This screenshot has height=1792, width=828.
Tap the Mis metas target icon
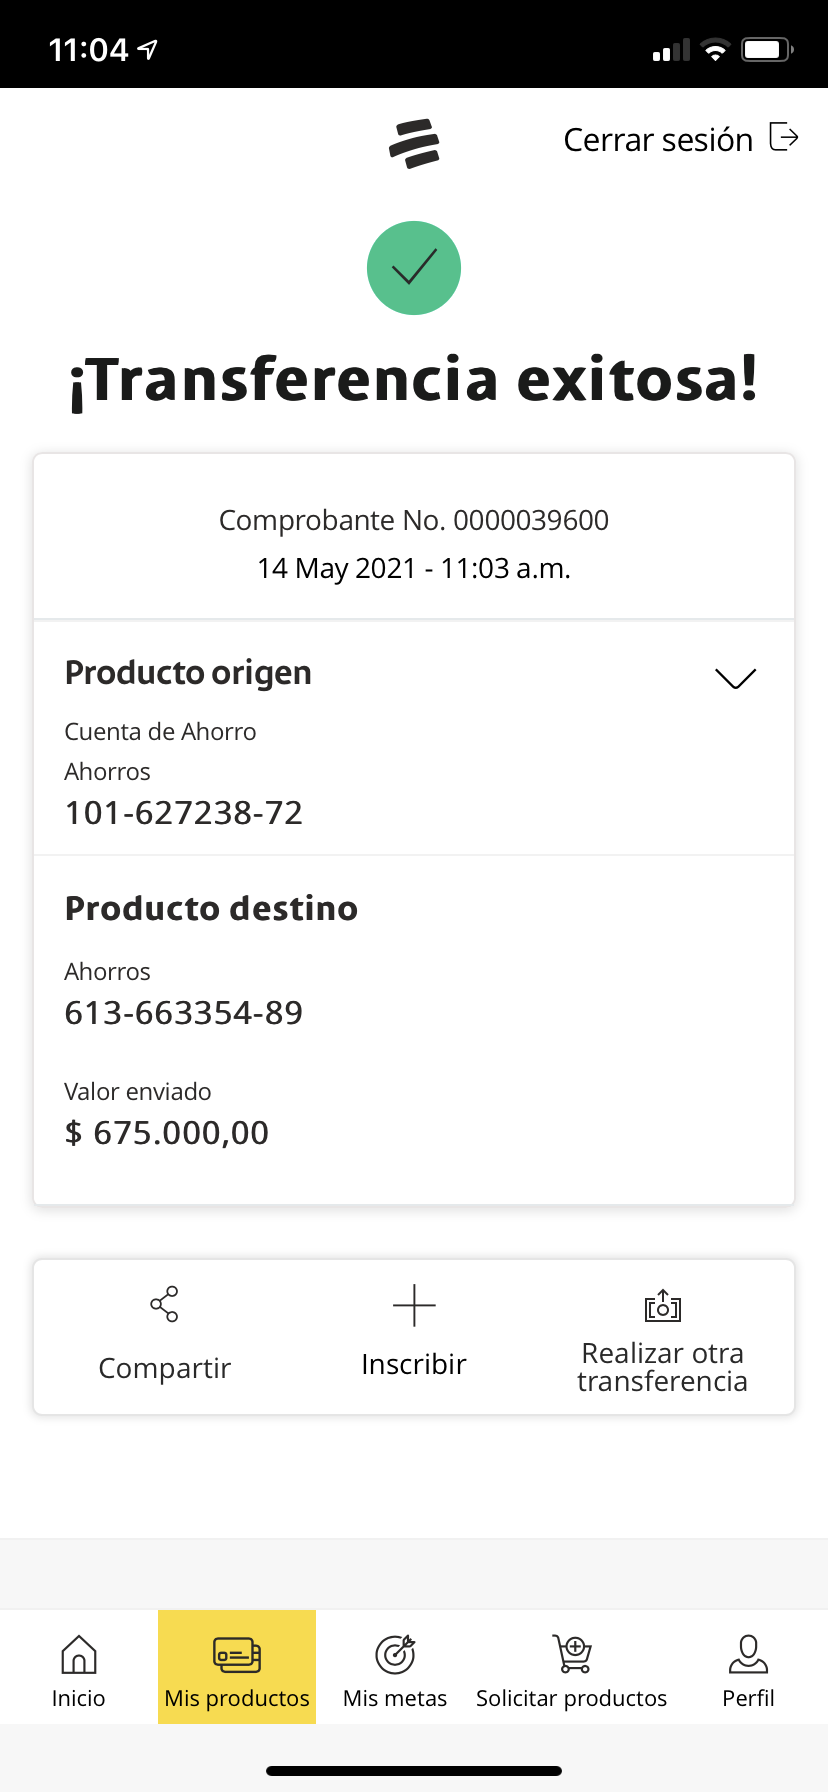point(395,1654)
